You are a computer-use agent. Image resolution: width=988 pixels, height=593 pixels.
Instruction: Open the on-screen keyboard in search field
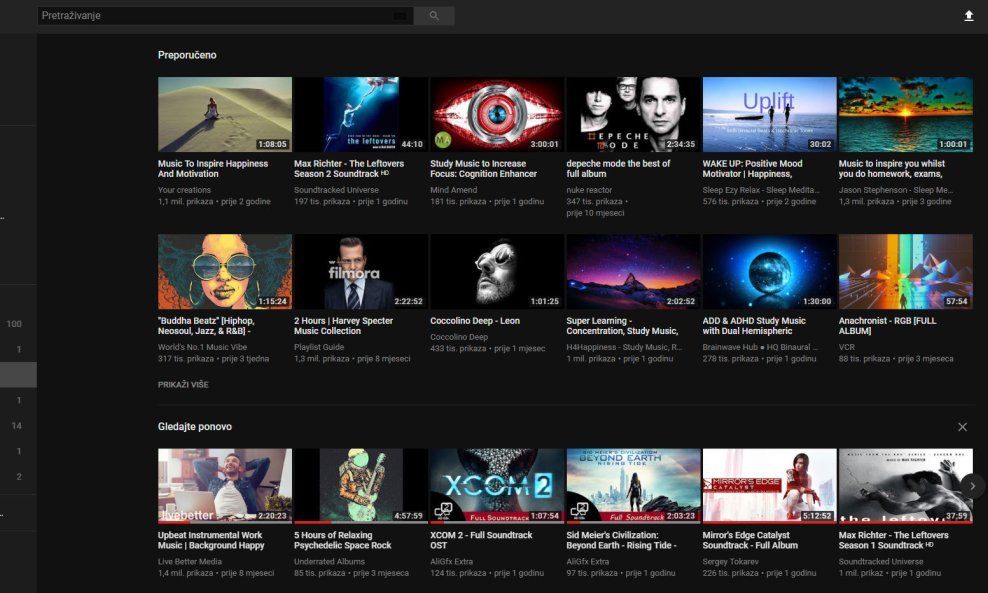(x=400, y=16)
